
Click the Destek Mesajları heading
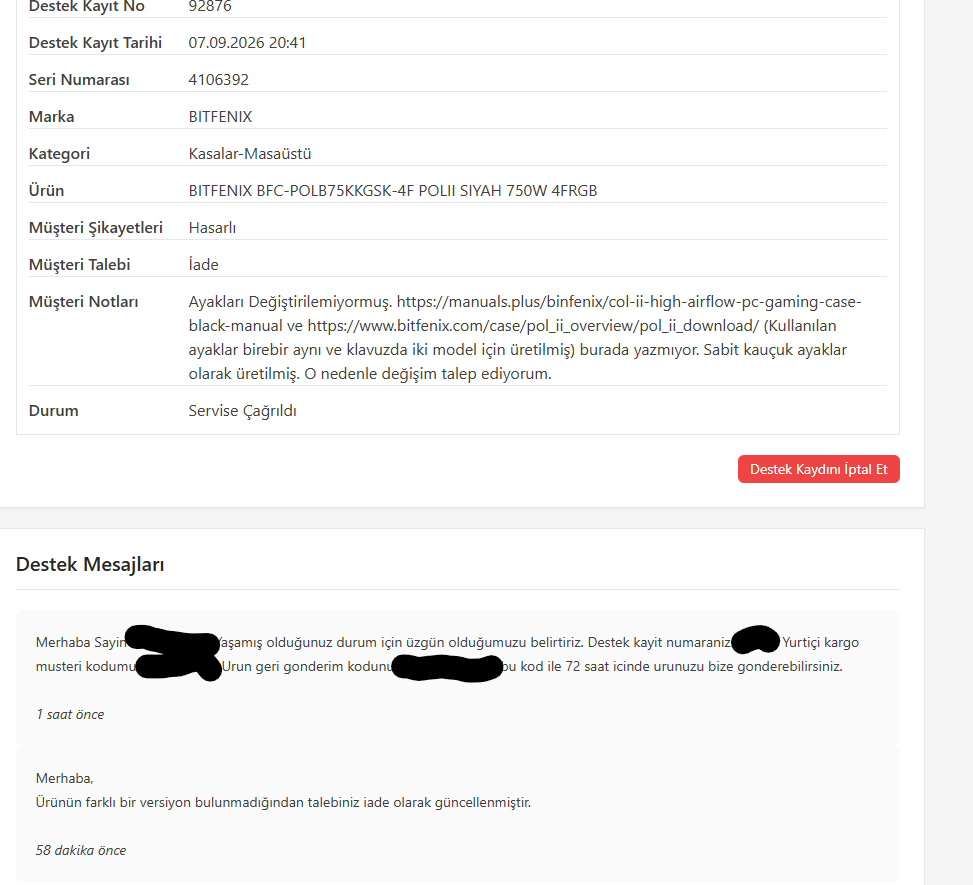90,564
